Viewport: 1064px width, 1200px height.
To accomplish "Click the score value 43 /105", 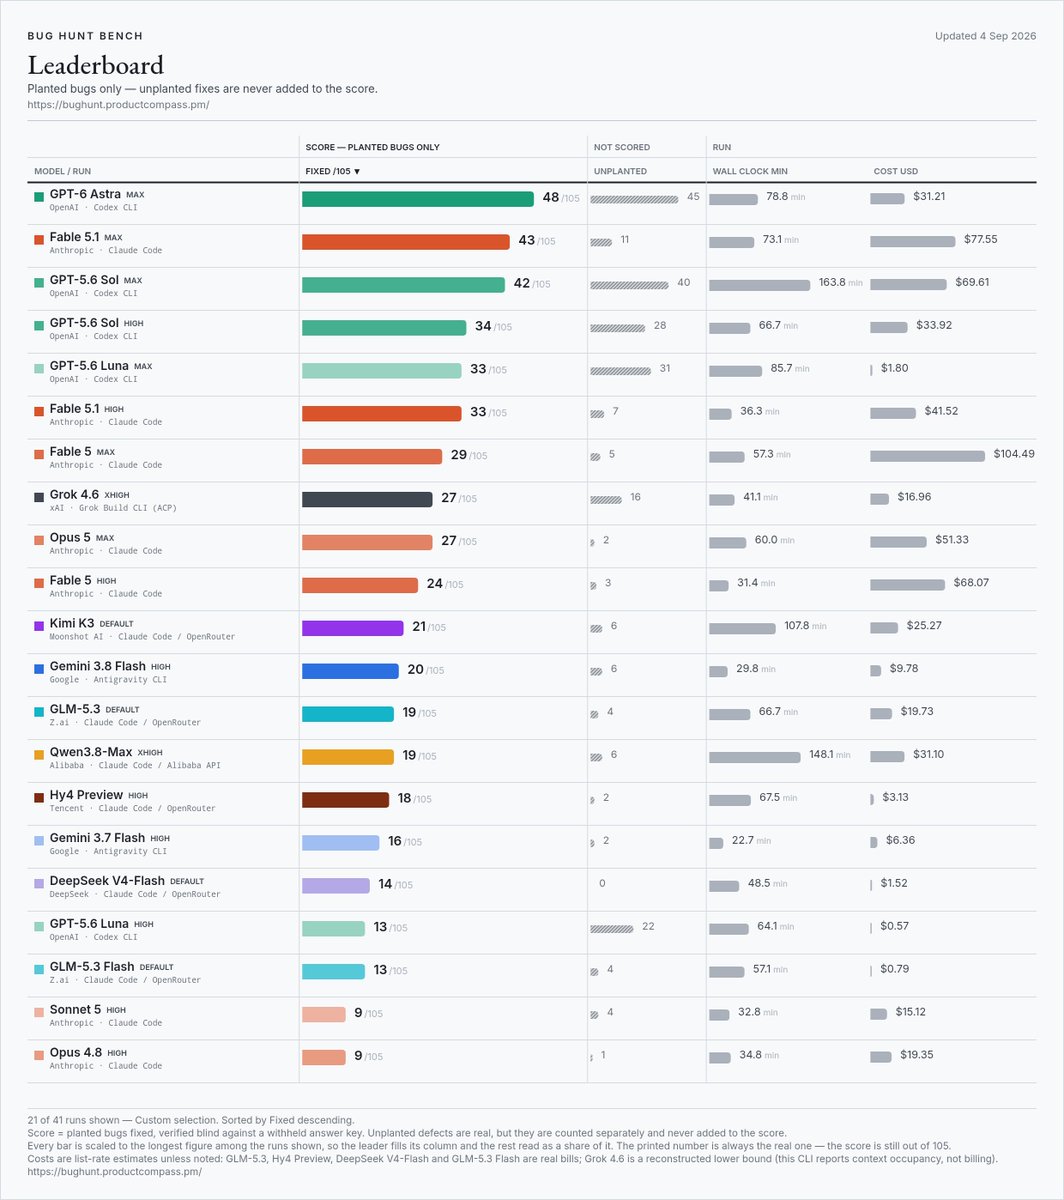I will point(536,241).
